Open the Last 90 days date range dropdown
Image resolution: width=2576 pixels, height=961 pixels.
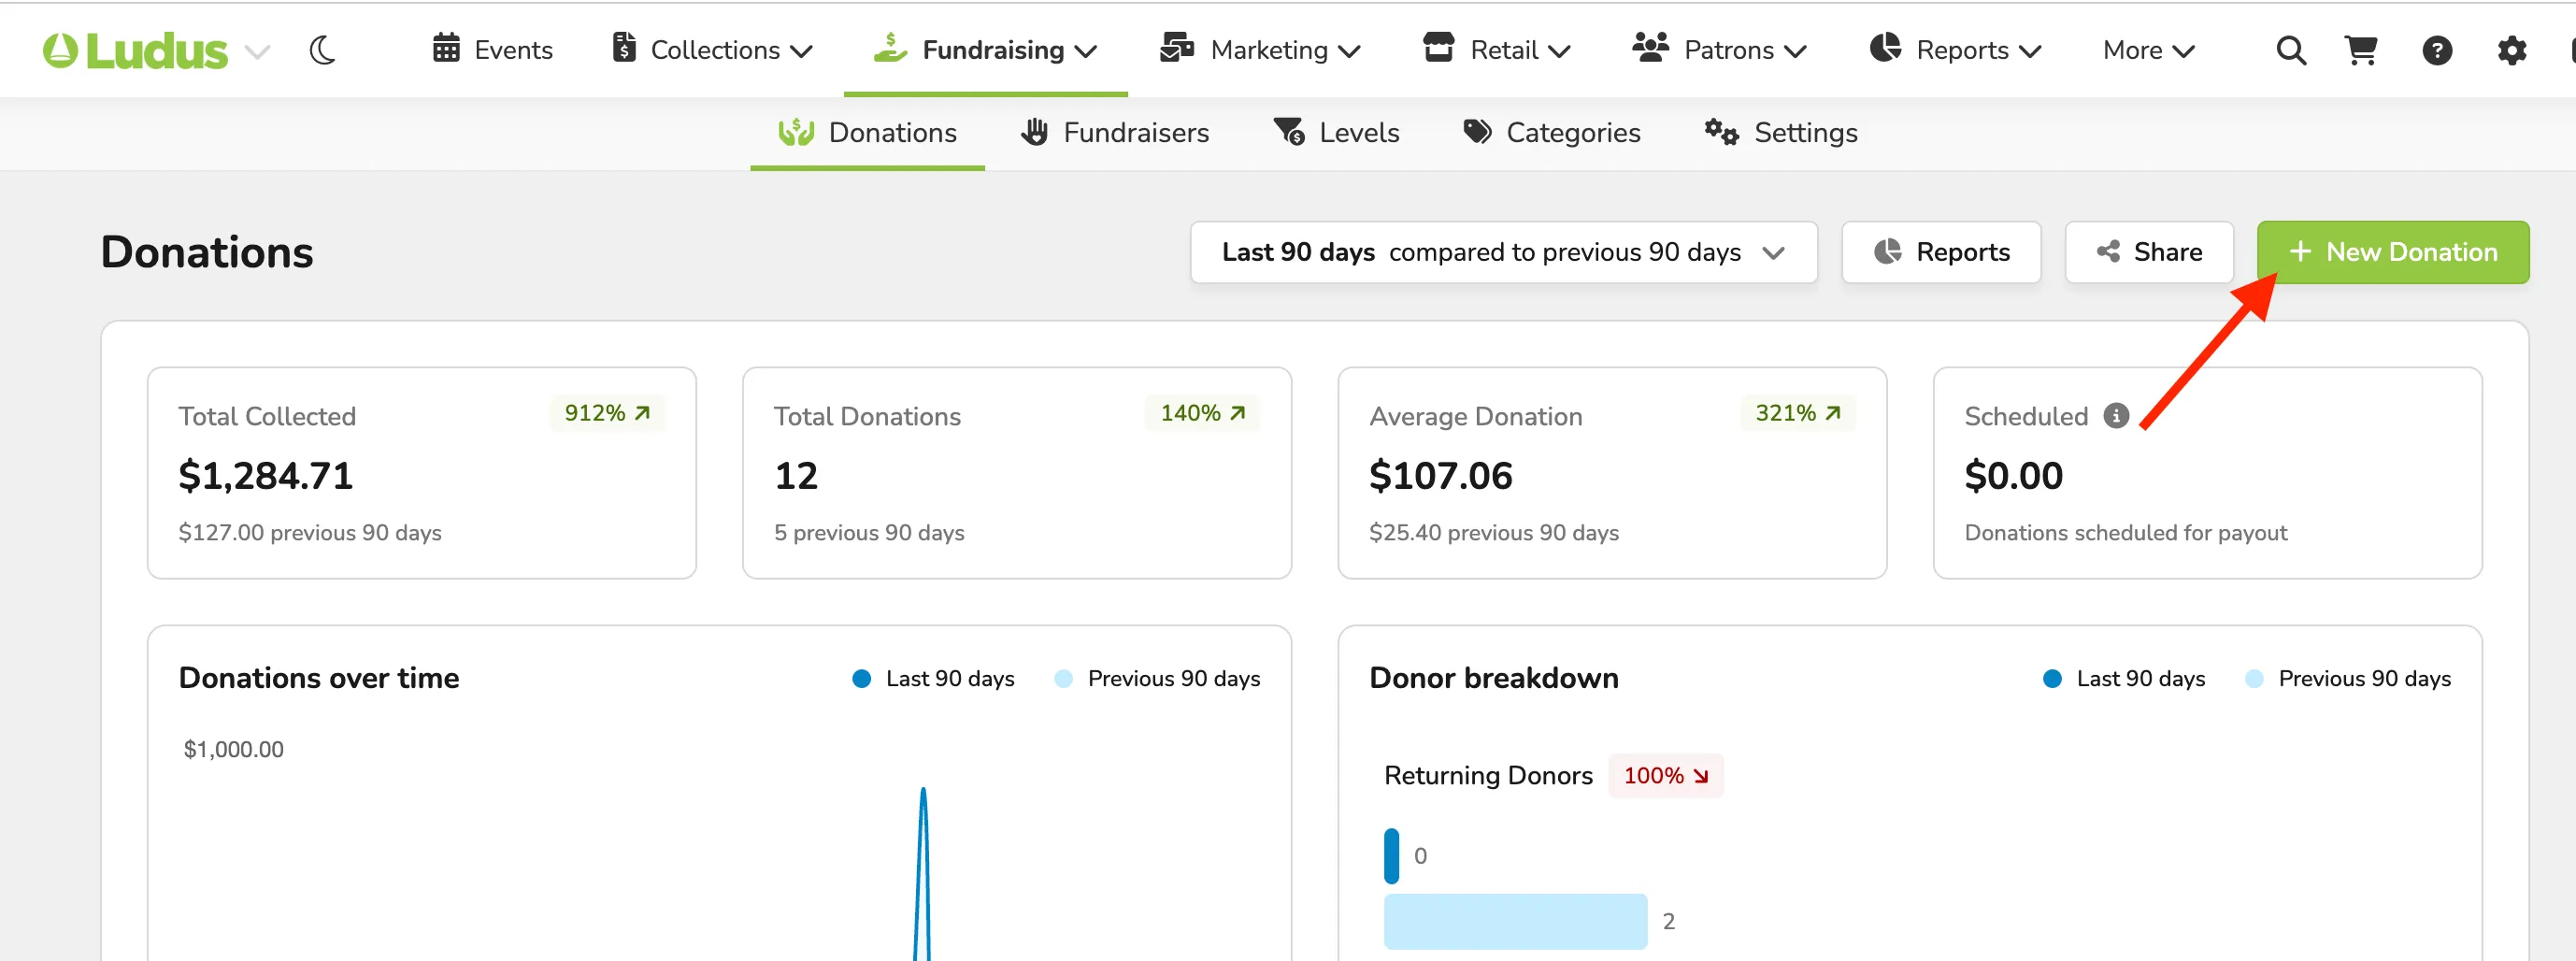[1503, 252]
